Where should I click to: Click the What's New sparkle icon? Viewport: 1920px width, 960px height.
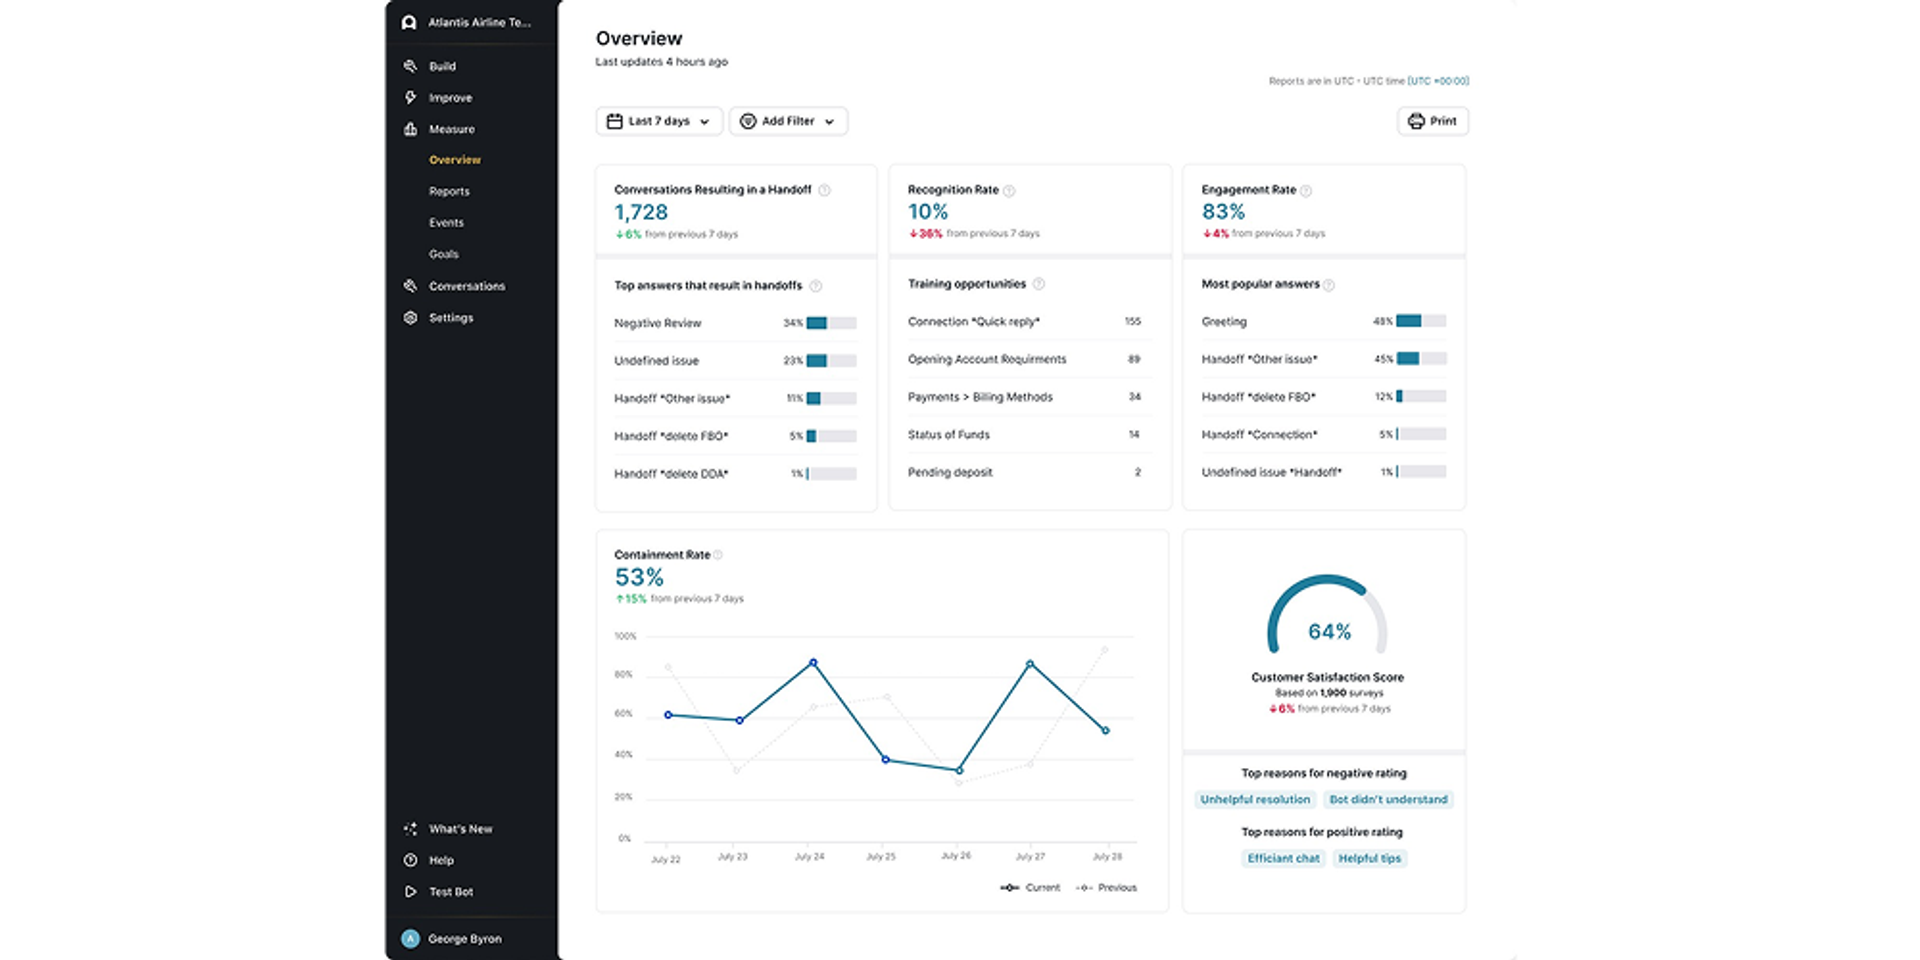[x=410, y=829]
